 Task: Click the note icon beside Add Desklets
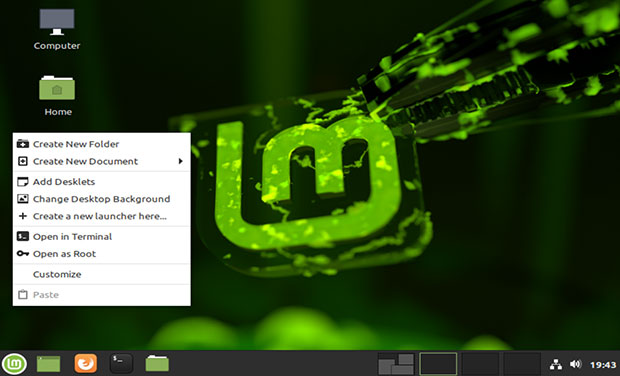[23, 182]
